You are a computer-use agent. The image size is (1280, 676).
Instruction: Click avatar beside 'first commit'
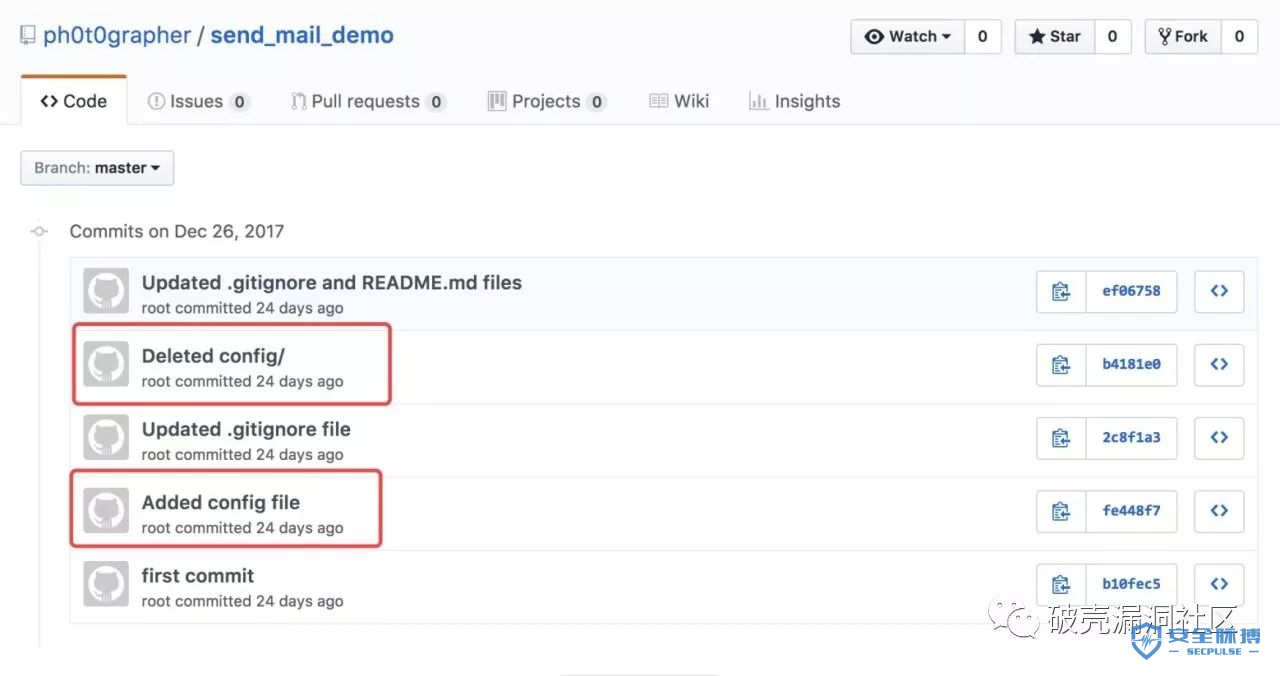click(x=106, y=584)
